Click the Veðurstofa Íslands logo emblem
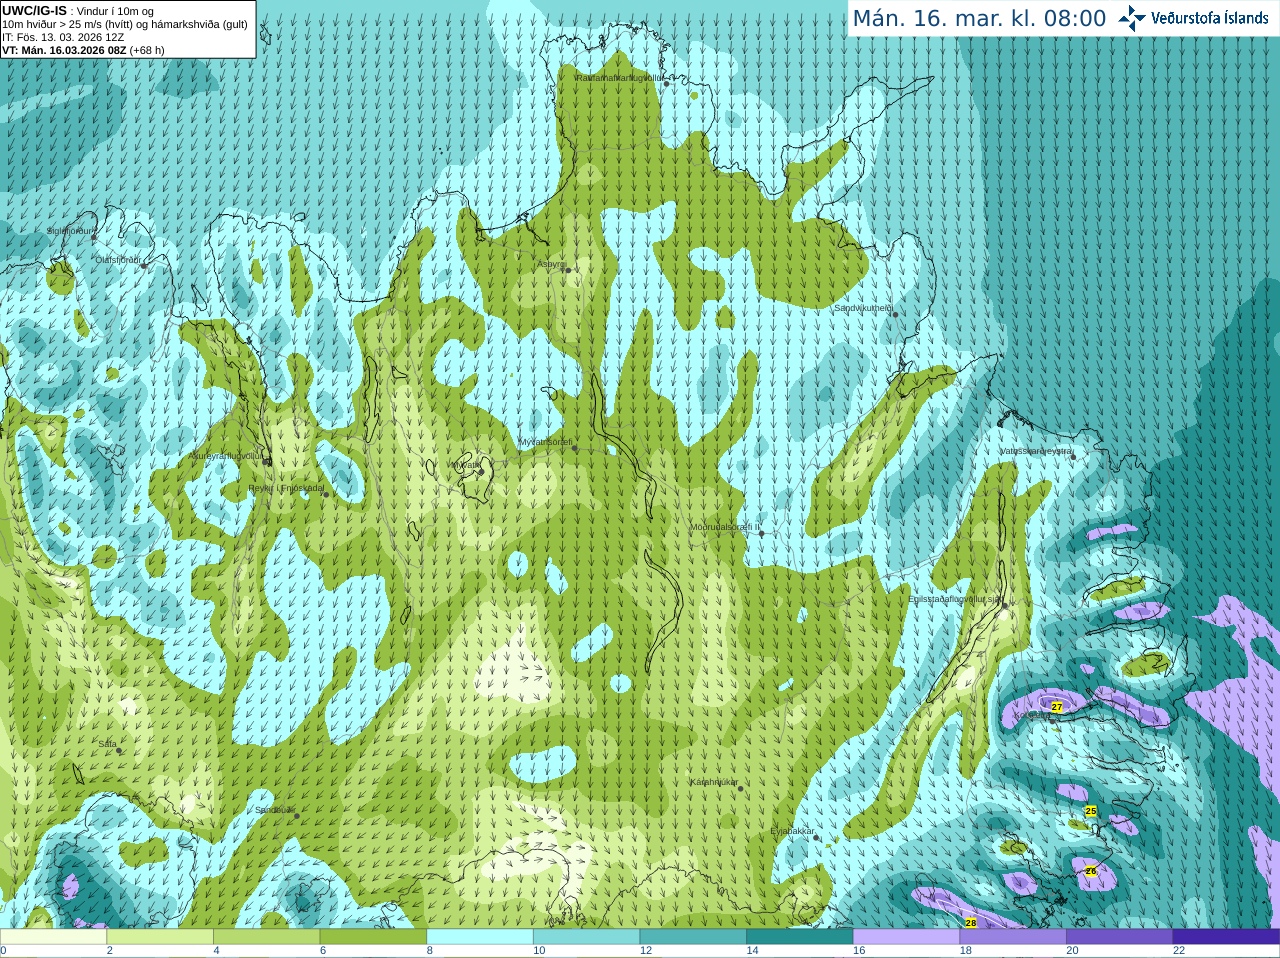This screenshot has height=958, width=1280. click(1132, 18)
